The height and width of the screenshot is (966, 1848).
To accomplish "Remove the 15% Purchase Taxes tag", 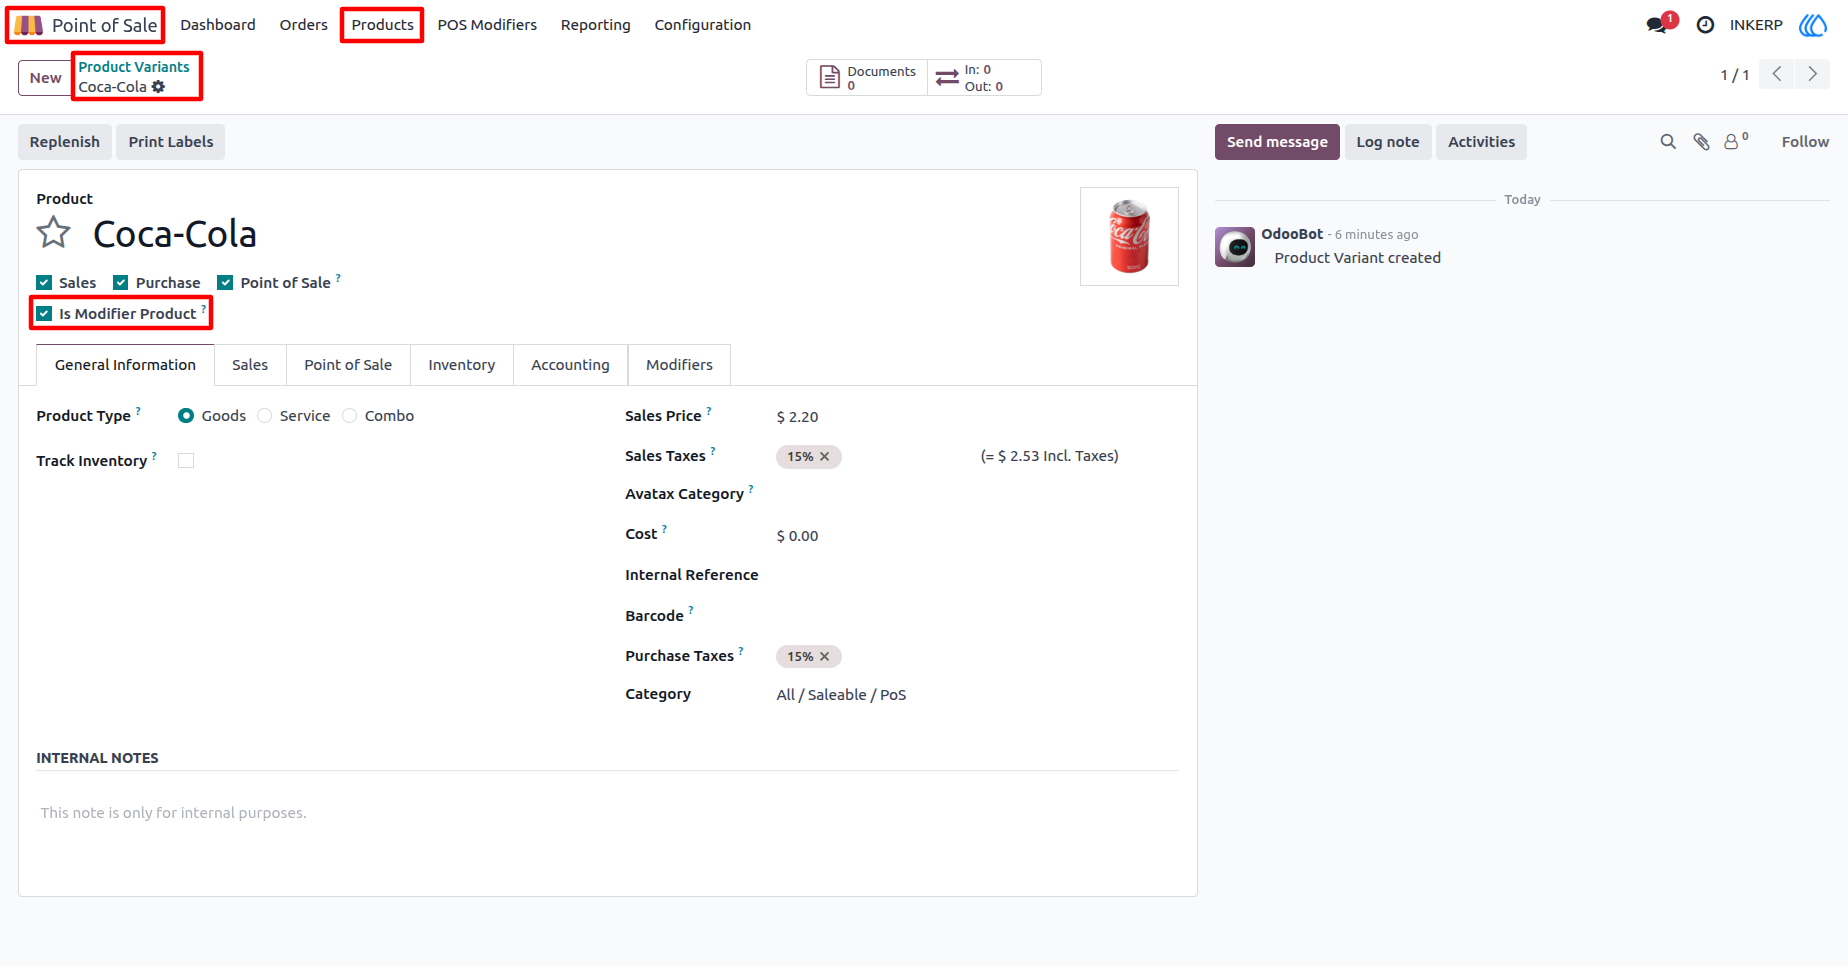I will (825, 657).
